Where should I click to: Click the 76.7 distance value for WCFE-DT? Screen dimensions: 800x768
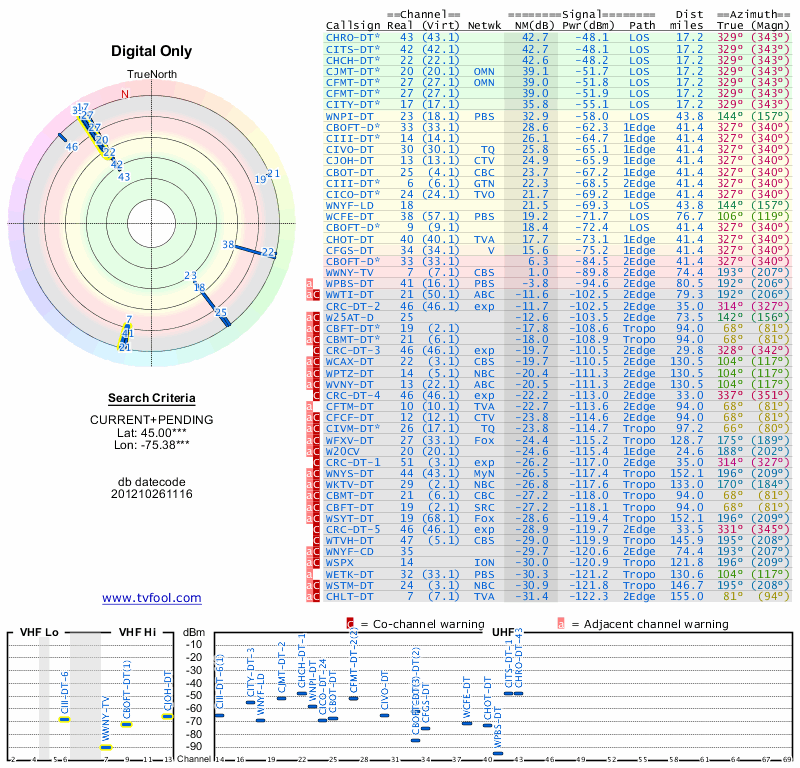coord(690,217)
